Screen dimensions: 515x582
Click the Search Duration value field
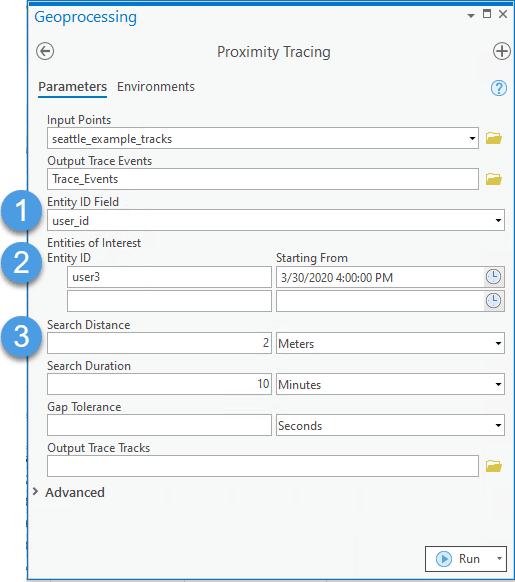point(159,384)
